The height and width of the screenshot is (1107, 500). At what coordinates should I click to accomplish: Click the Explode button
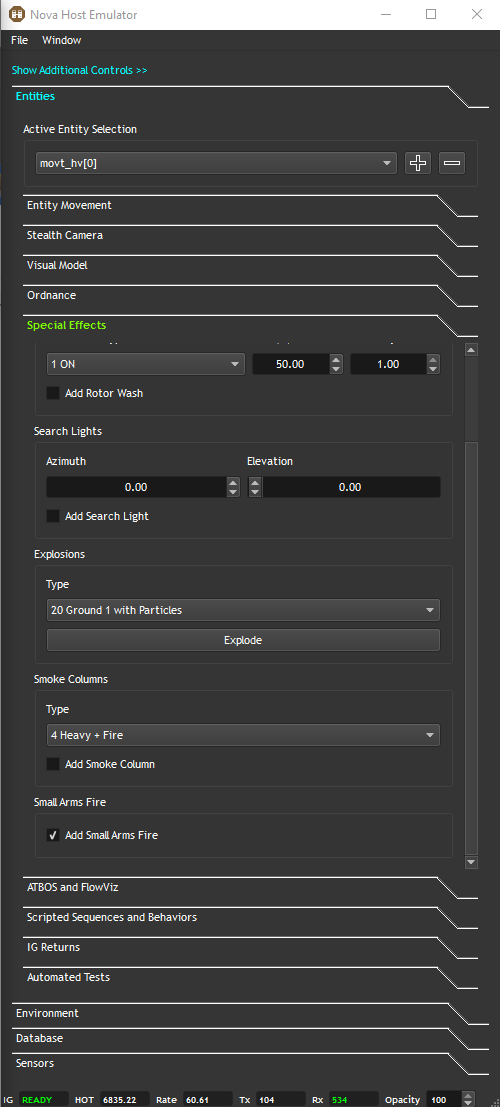click(x=243, y=640)
